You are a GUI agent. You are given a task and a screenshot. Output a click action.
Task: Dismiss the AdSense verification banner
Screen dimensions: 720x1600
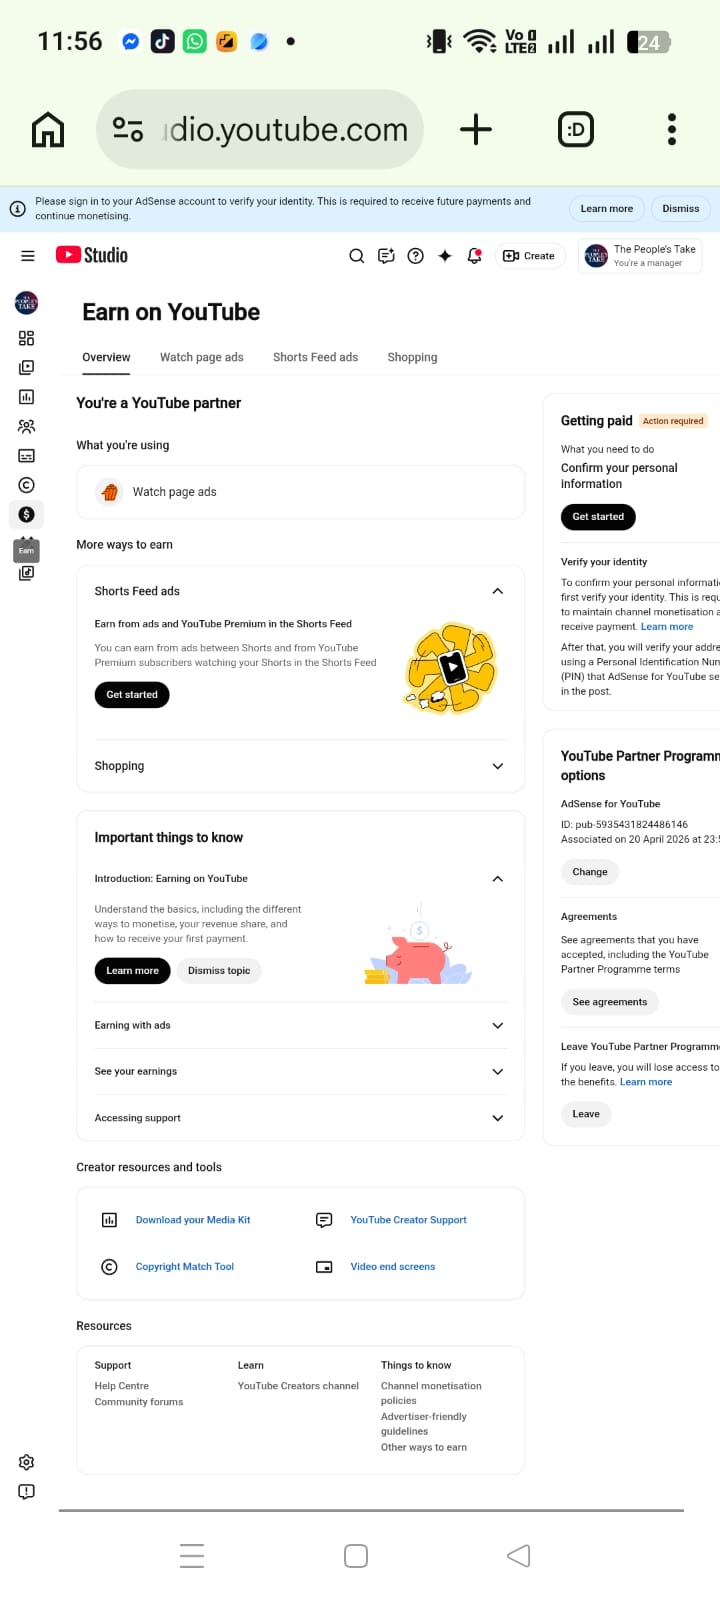tap(680, 209)
